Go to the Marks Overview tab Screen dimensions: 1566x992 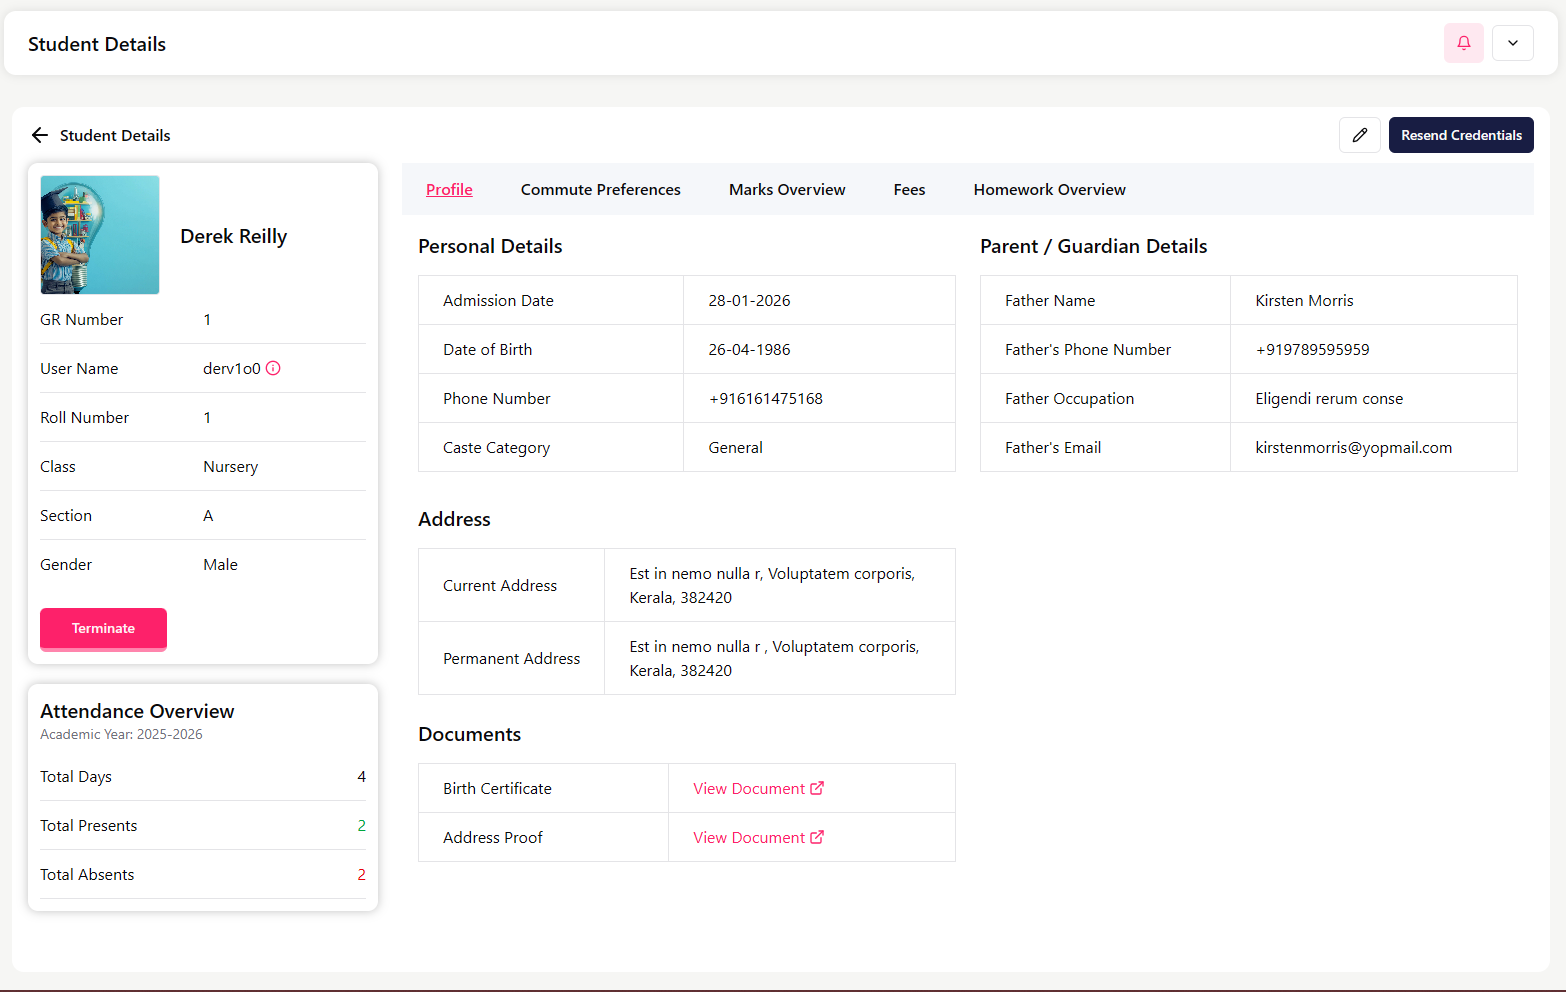click(786, 190)
